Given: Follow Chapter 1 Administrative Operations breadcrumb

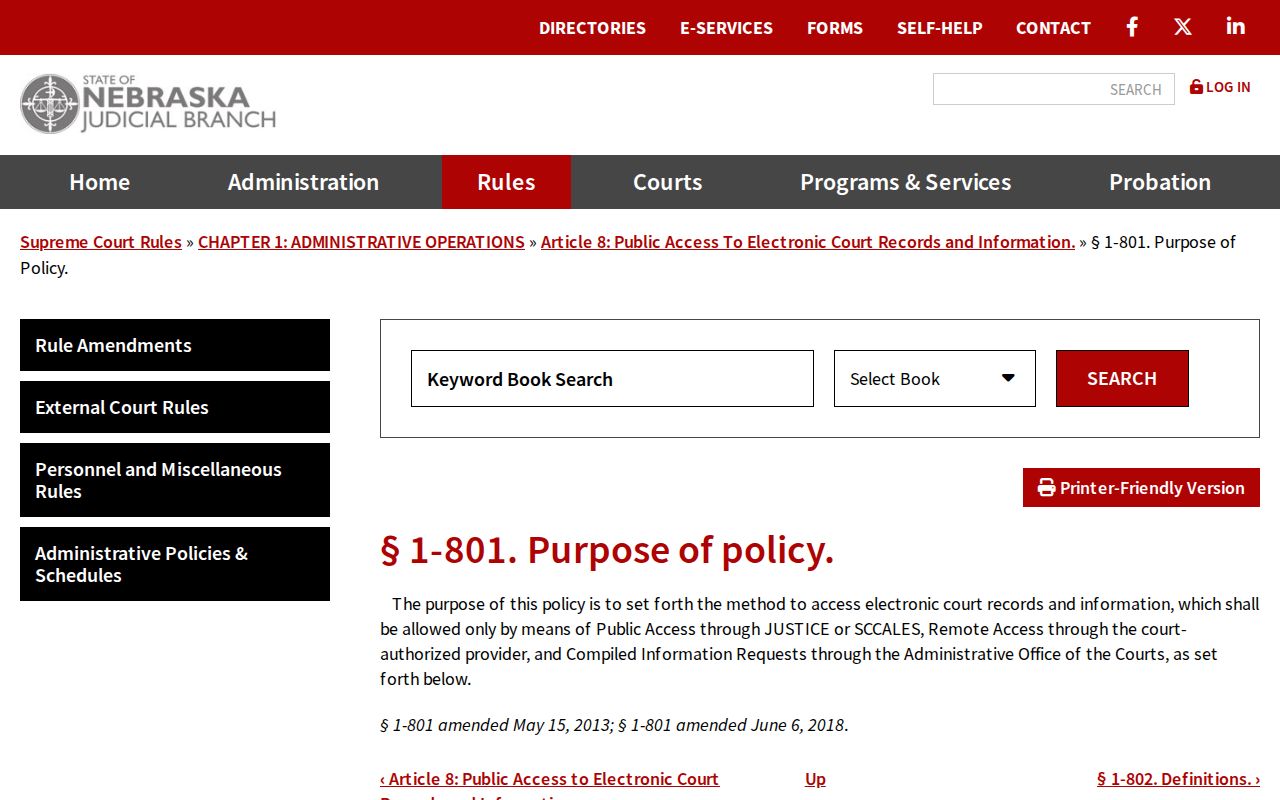Looking at the screenshot, I should tap(361, 242).
